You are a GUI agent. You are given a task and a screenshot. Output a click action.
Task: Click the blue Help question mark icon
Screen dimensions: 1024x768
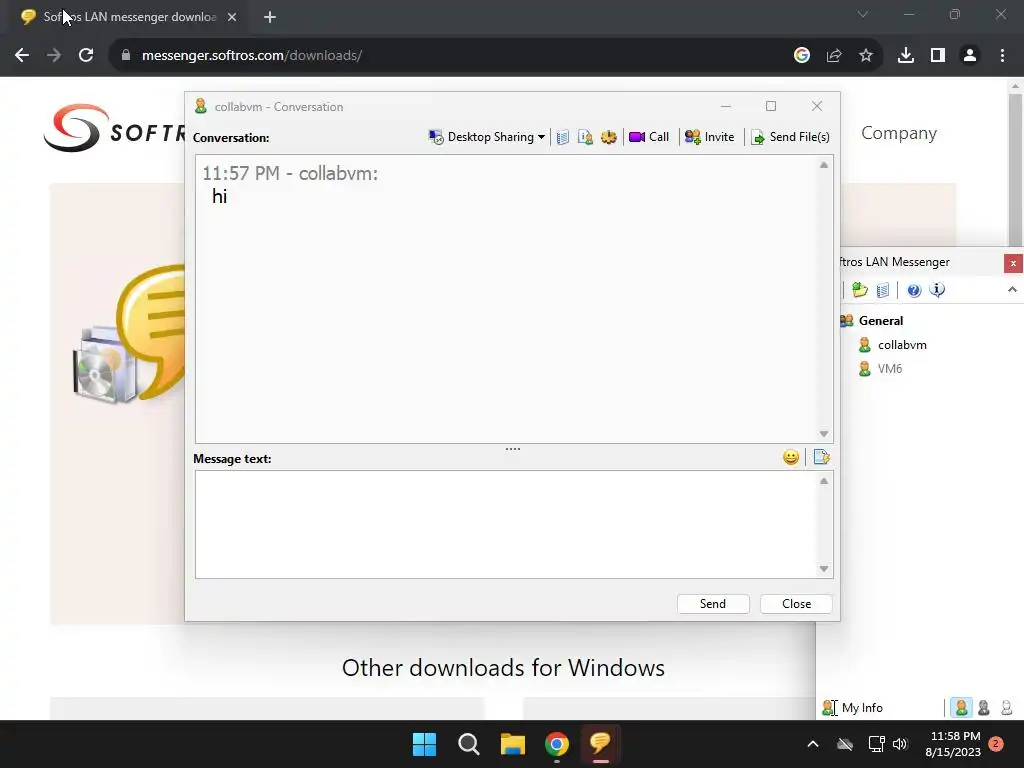pos(914,290)
